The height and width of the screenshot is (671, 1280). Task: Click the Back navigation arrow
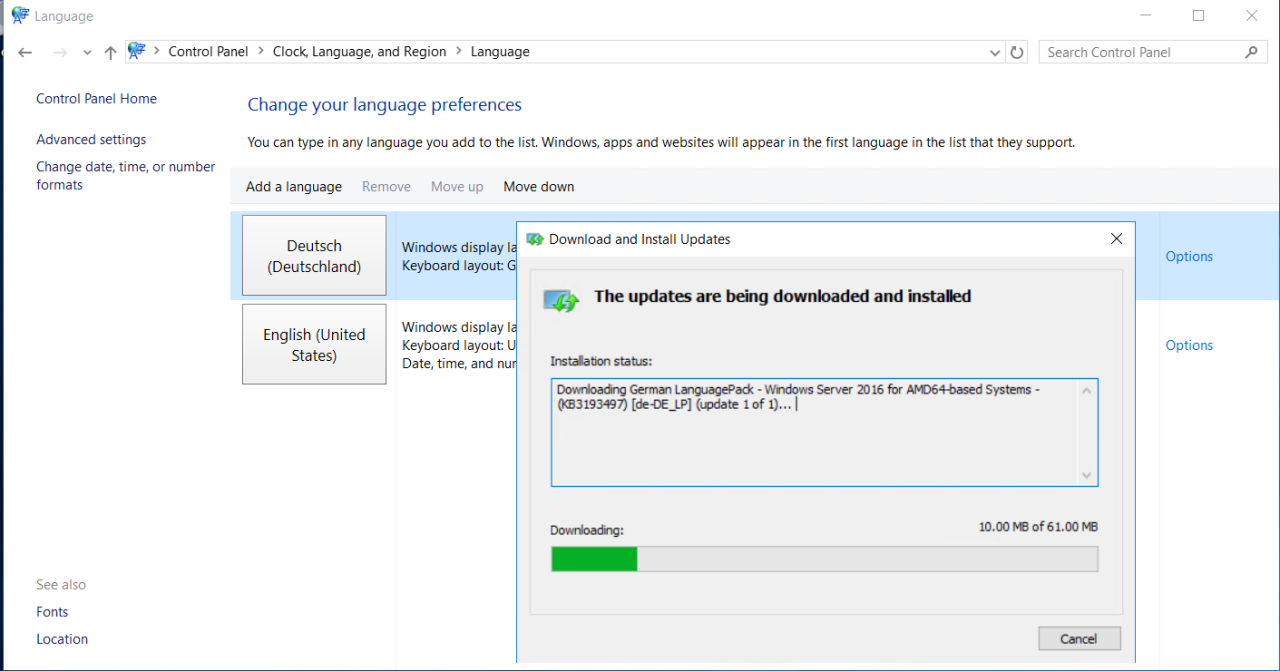click(25, 52)
